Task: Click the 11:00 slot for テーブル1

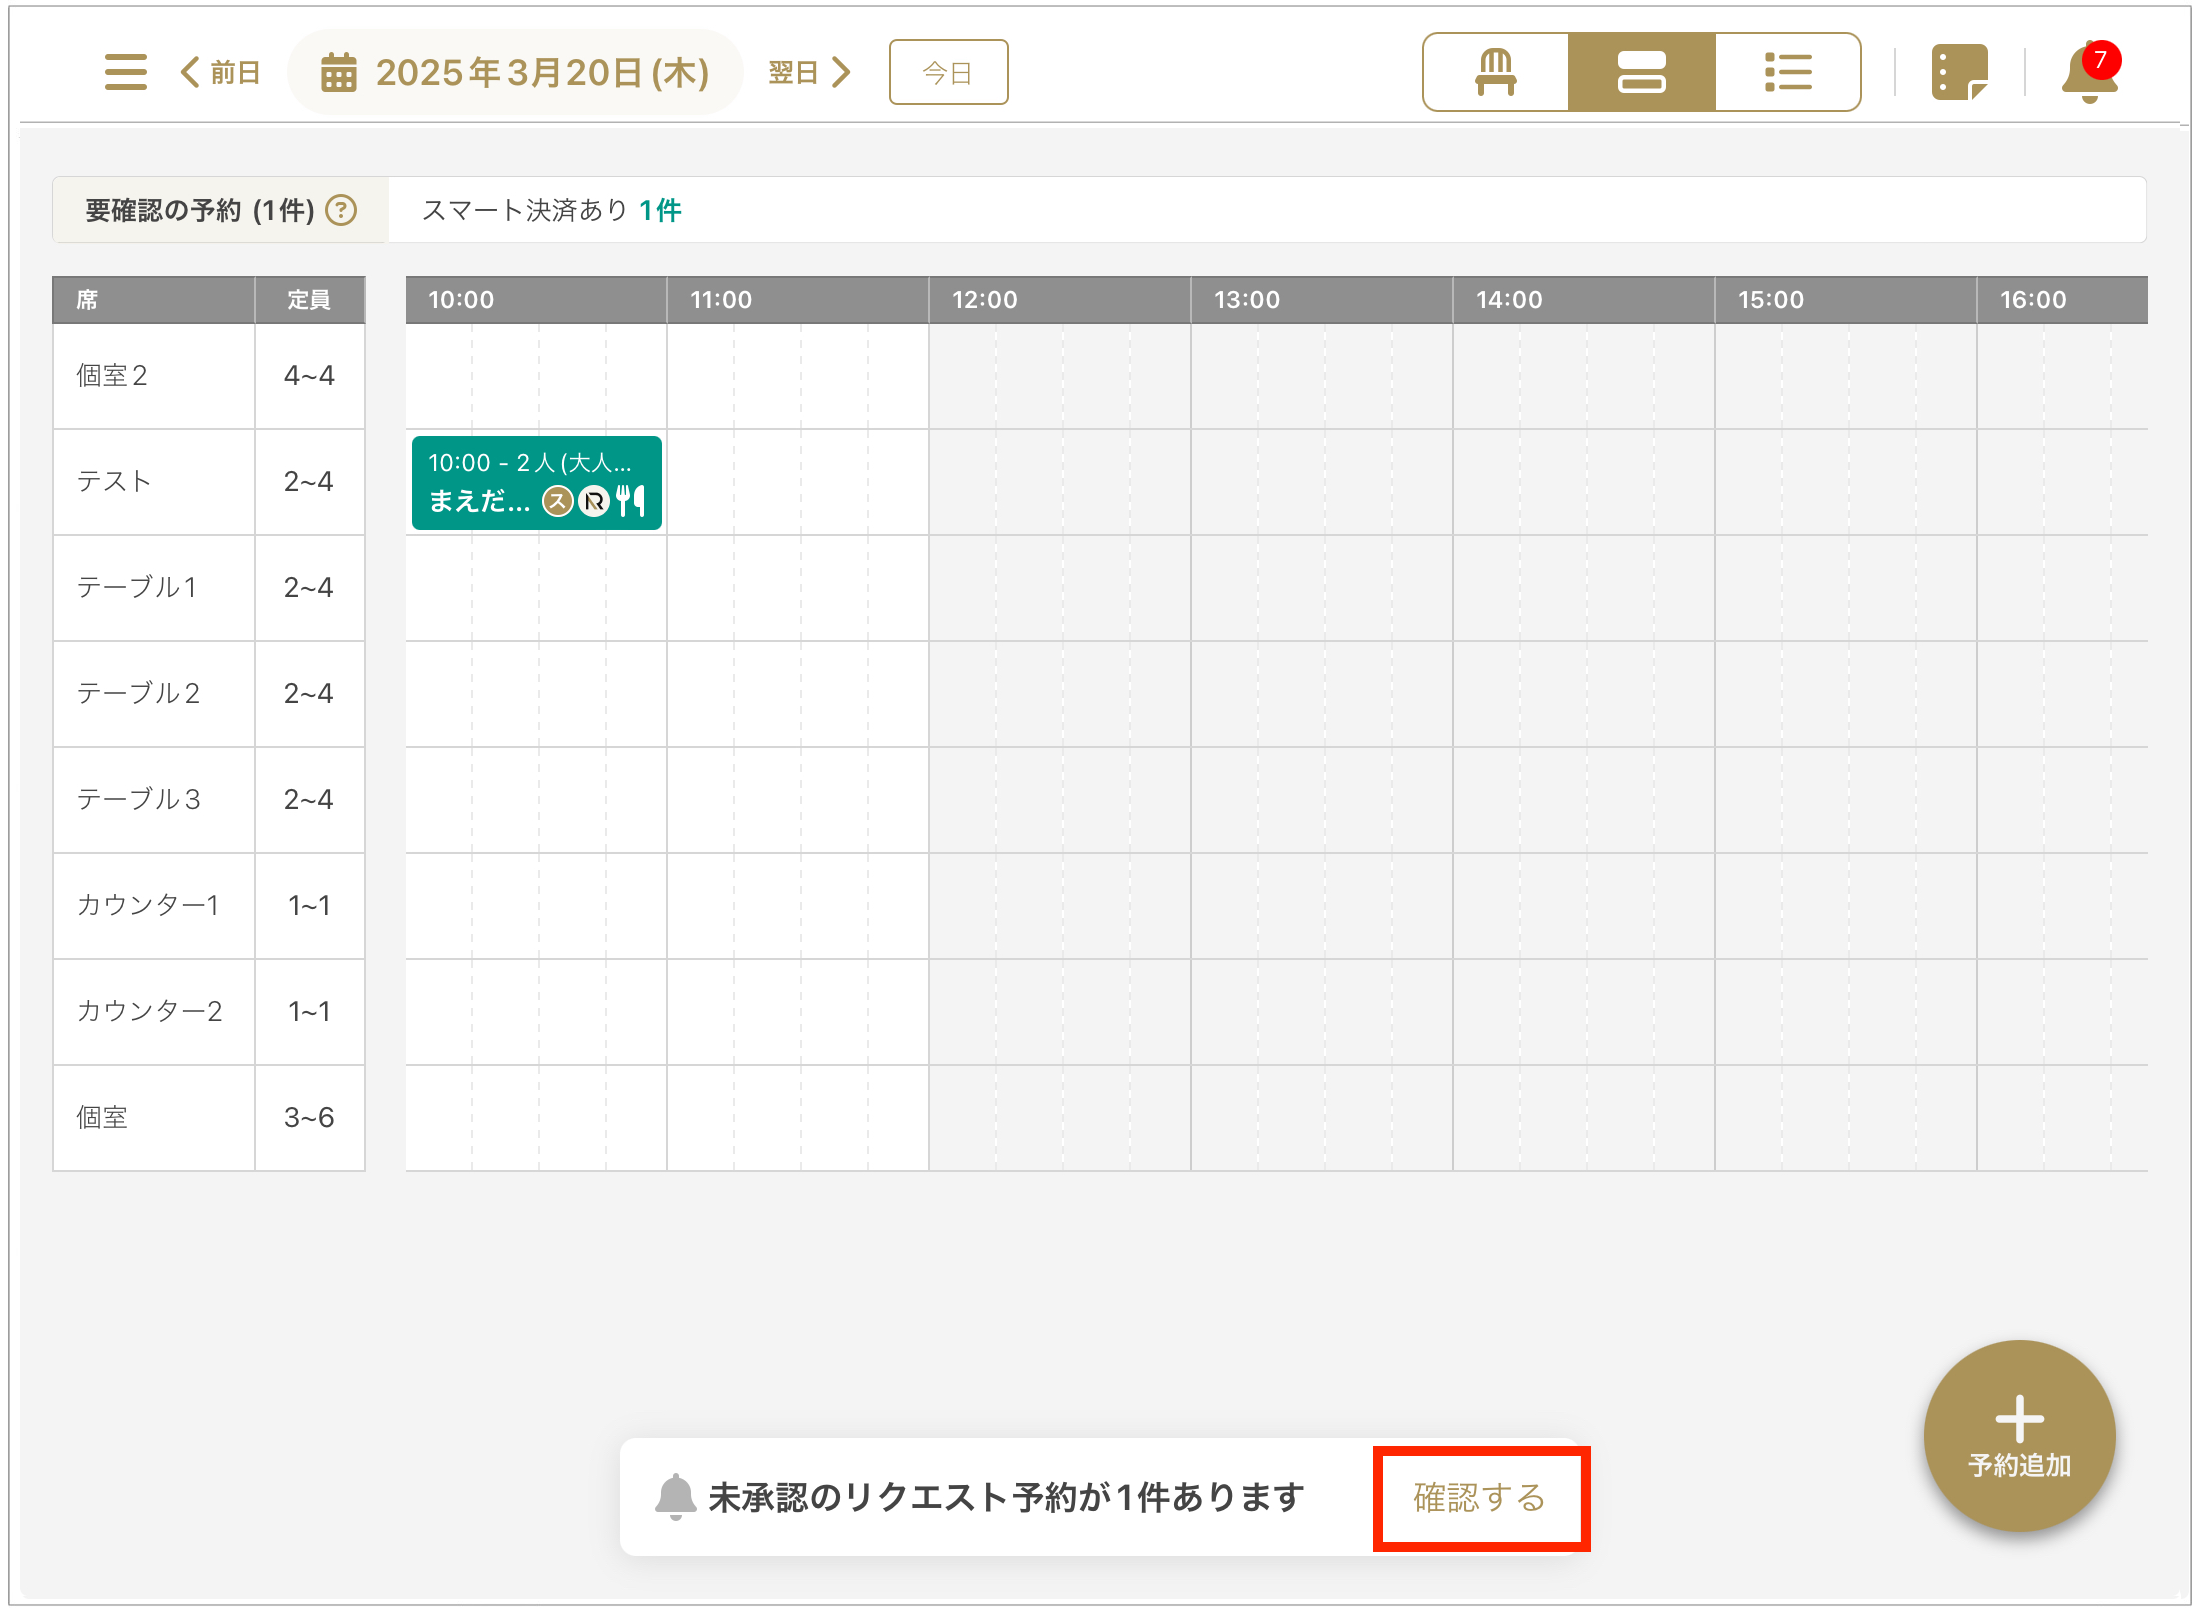Action: tap(700, 588)
